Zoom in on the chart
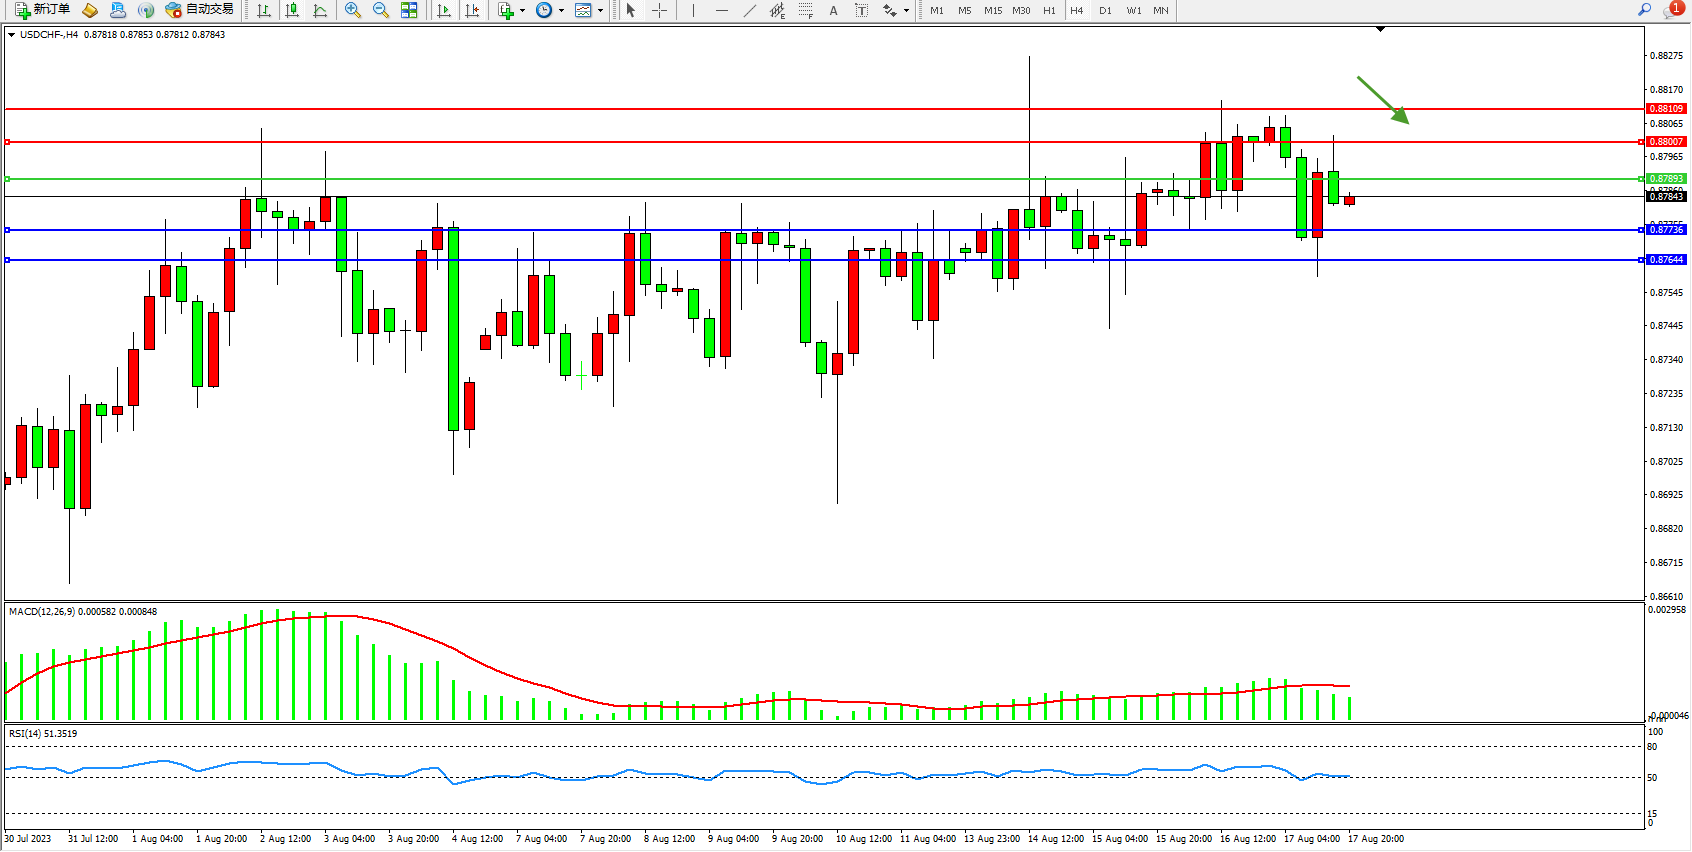This screenshot has height=852, width=1692. click(352, 10)
